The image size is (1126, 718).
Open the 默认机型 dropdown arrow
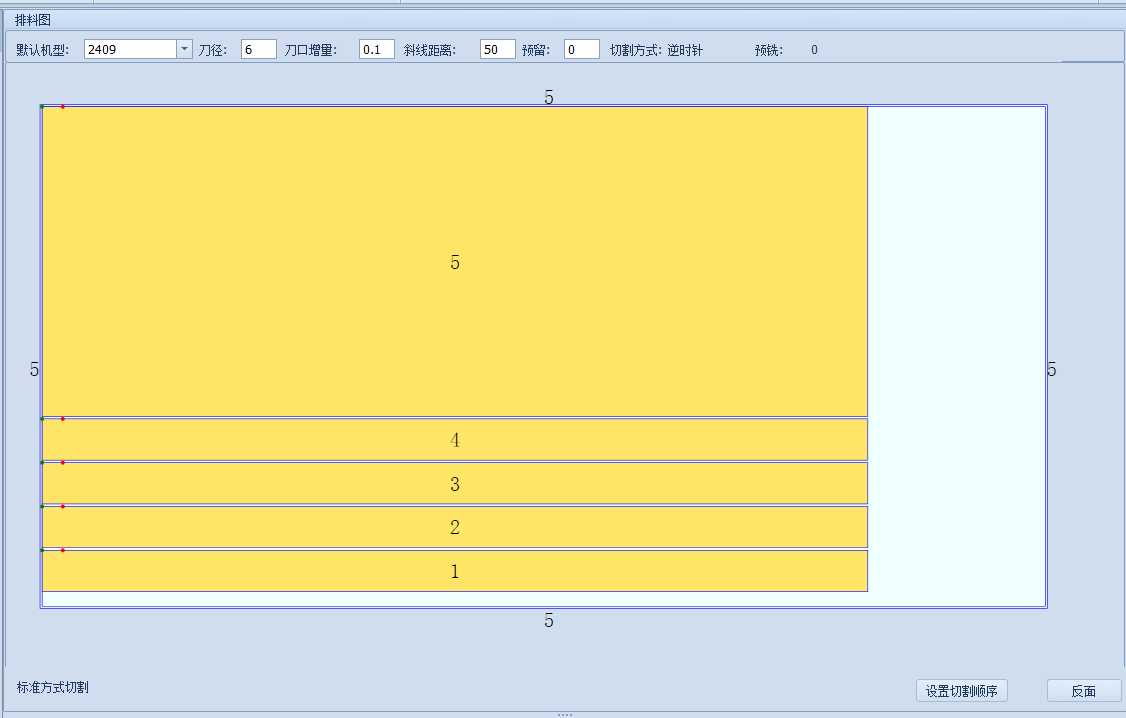pyautogui.click(x=185, y=49)
